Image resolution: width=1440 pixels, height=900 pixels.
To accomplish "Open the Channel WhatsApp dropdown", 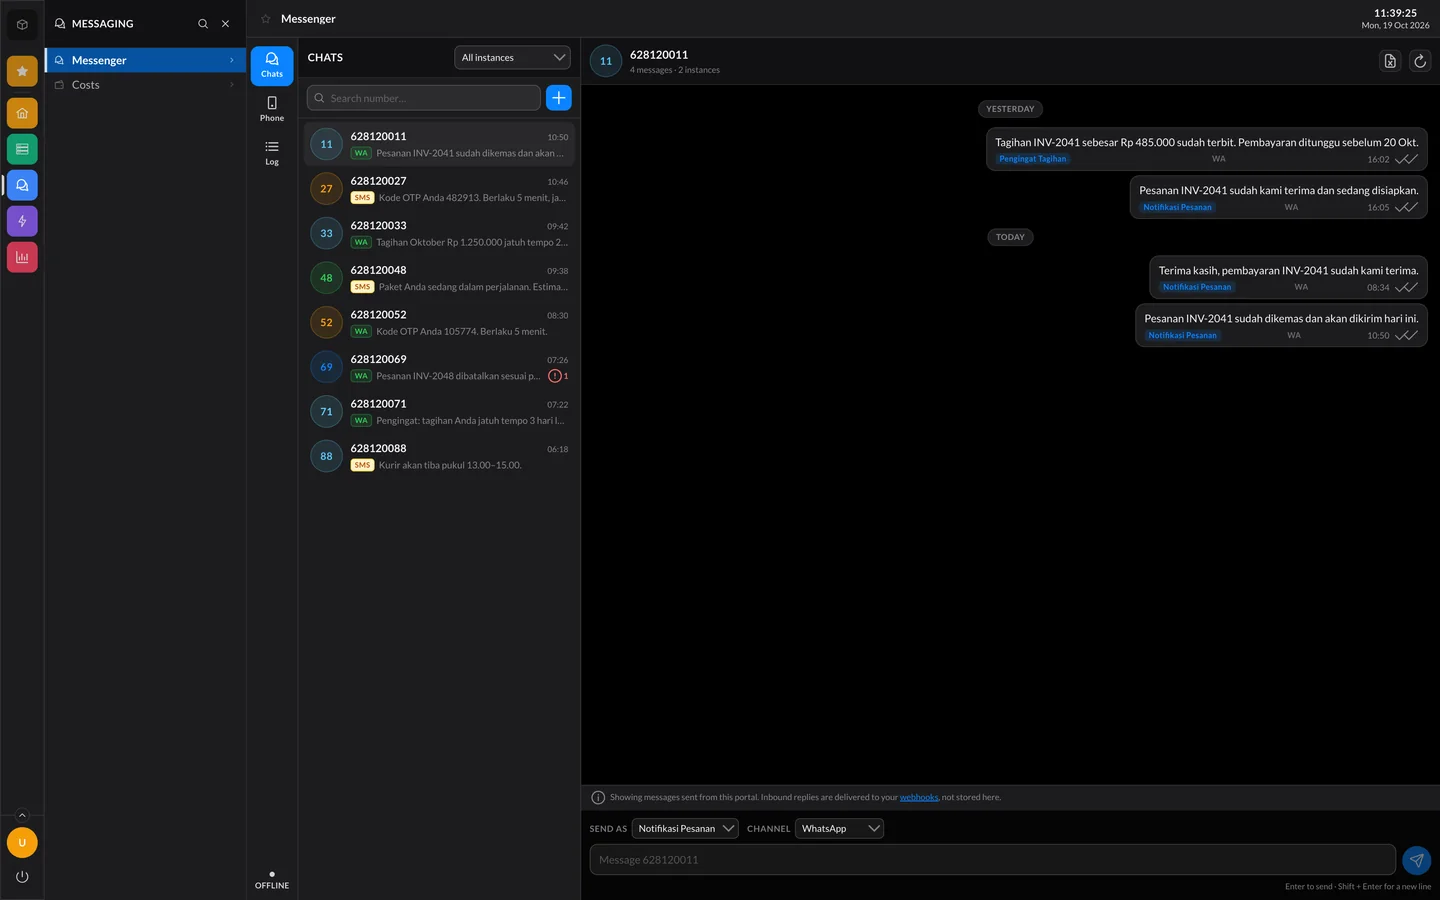I will (x=839, y=829).
